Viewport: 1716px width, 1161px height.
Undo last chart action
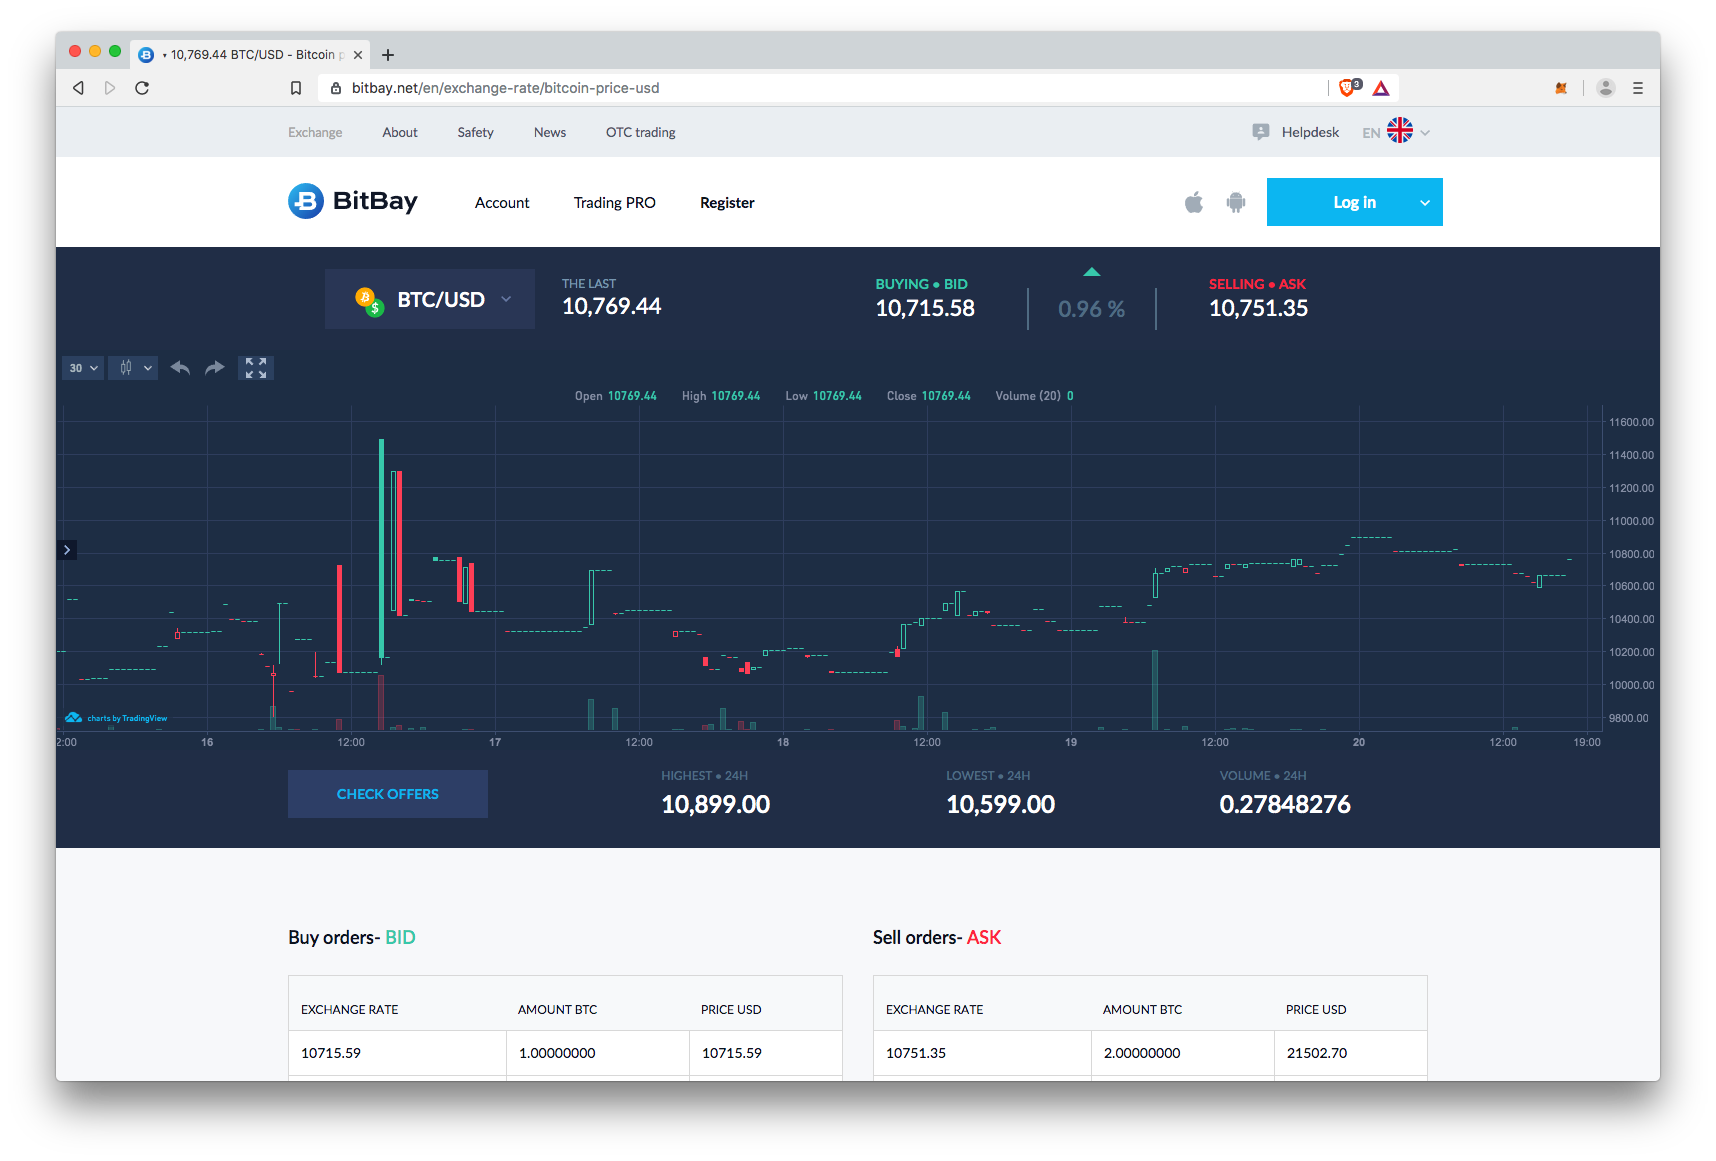pyautogui.click(x=180, y=368)
